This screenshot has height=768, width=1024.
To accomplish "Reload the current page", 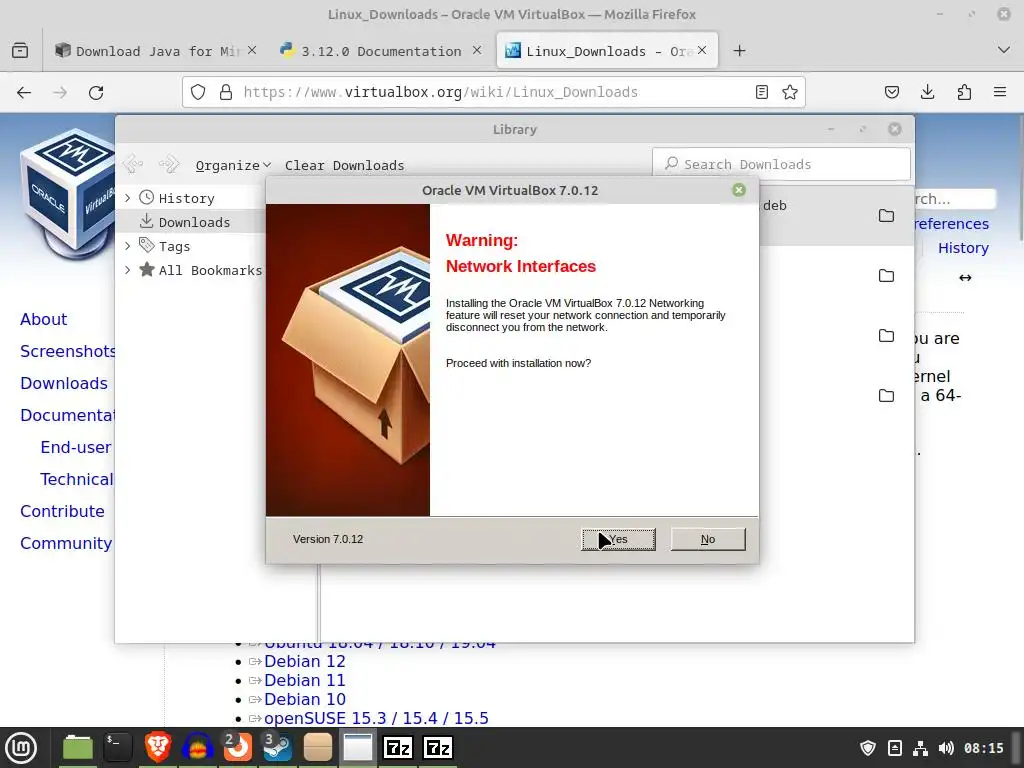I will point(96,92).
